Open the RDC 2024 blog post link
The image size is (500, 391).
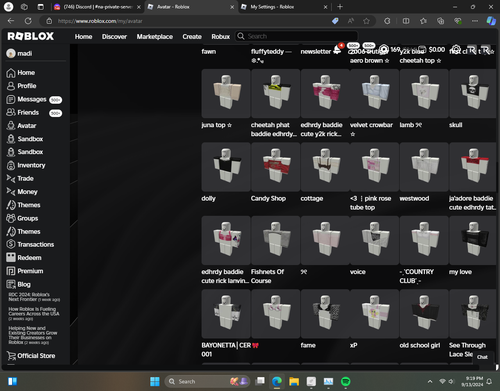[33, 297]
